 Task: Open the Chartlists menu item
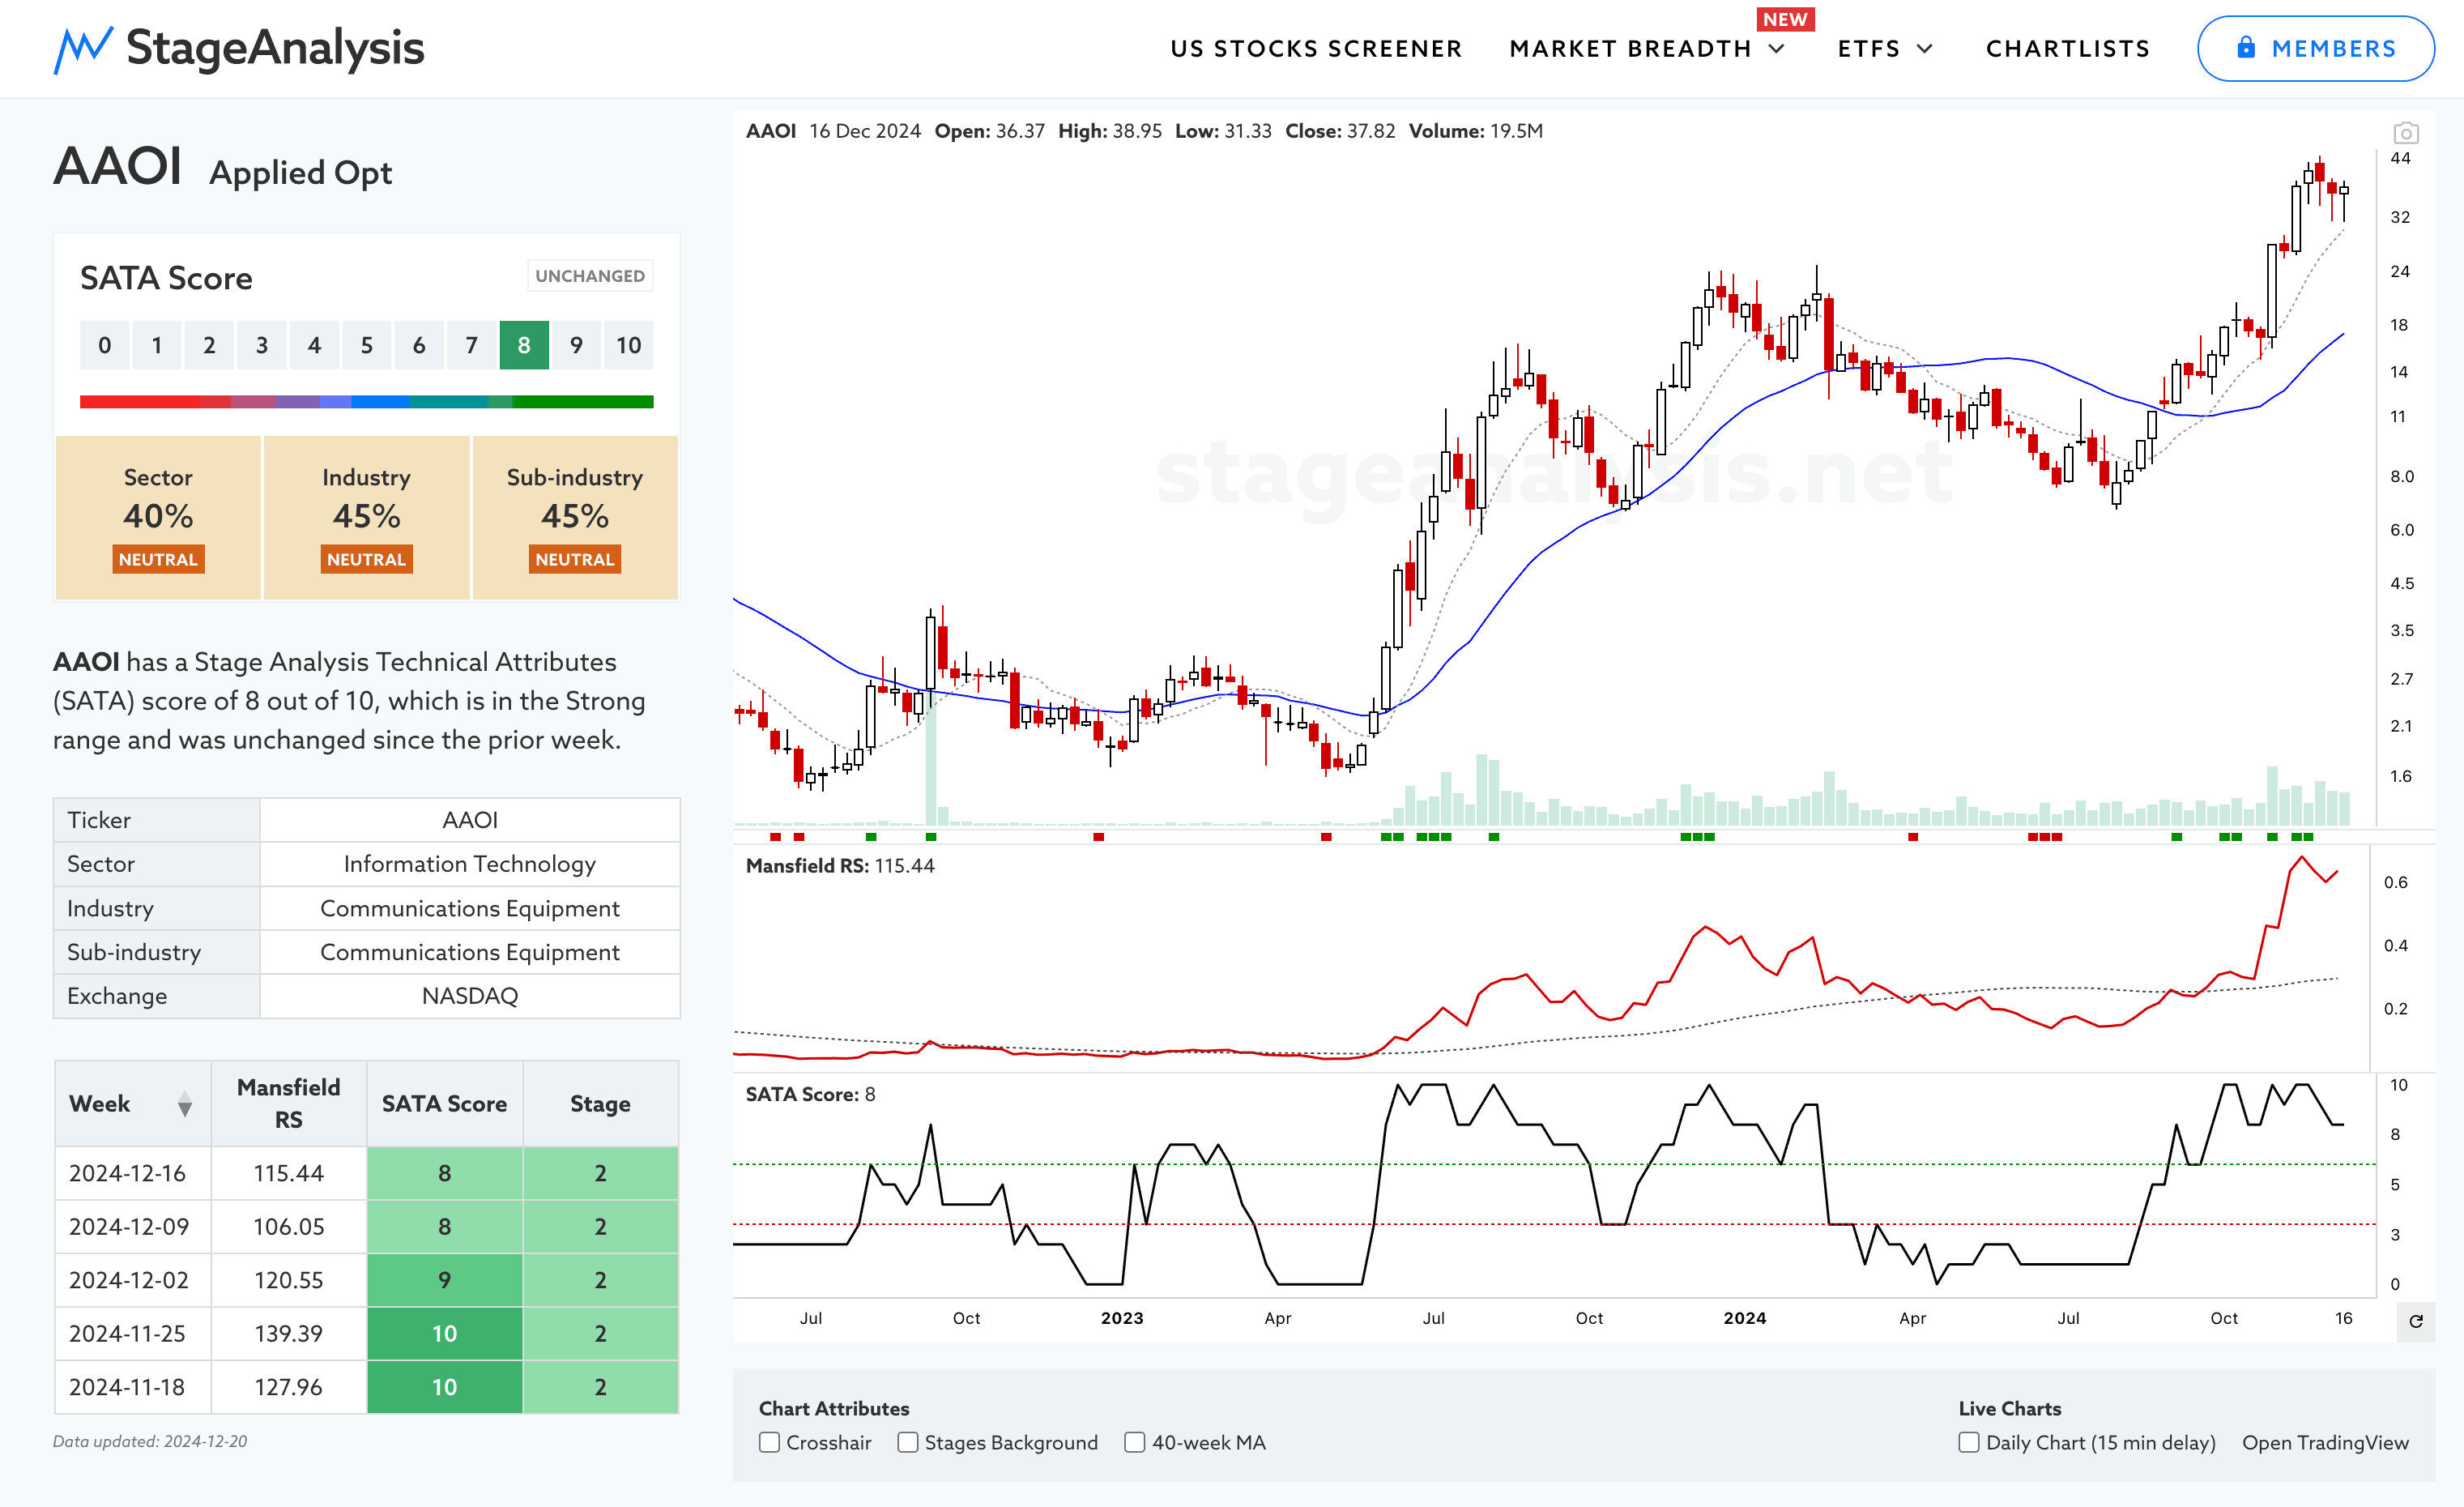coord(2067,49)
